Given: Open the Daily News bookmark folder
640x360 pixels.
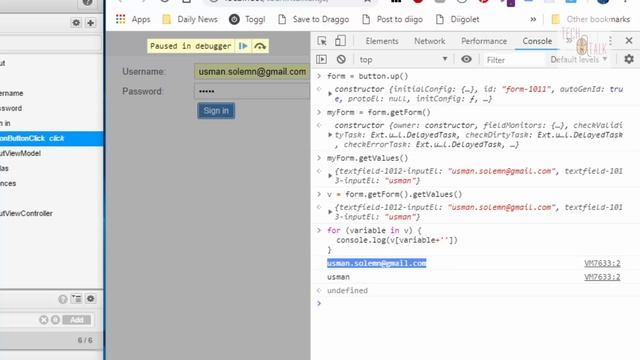Looking at the screenshot, I should click(x=190, y=19).
